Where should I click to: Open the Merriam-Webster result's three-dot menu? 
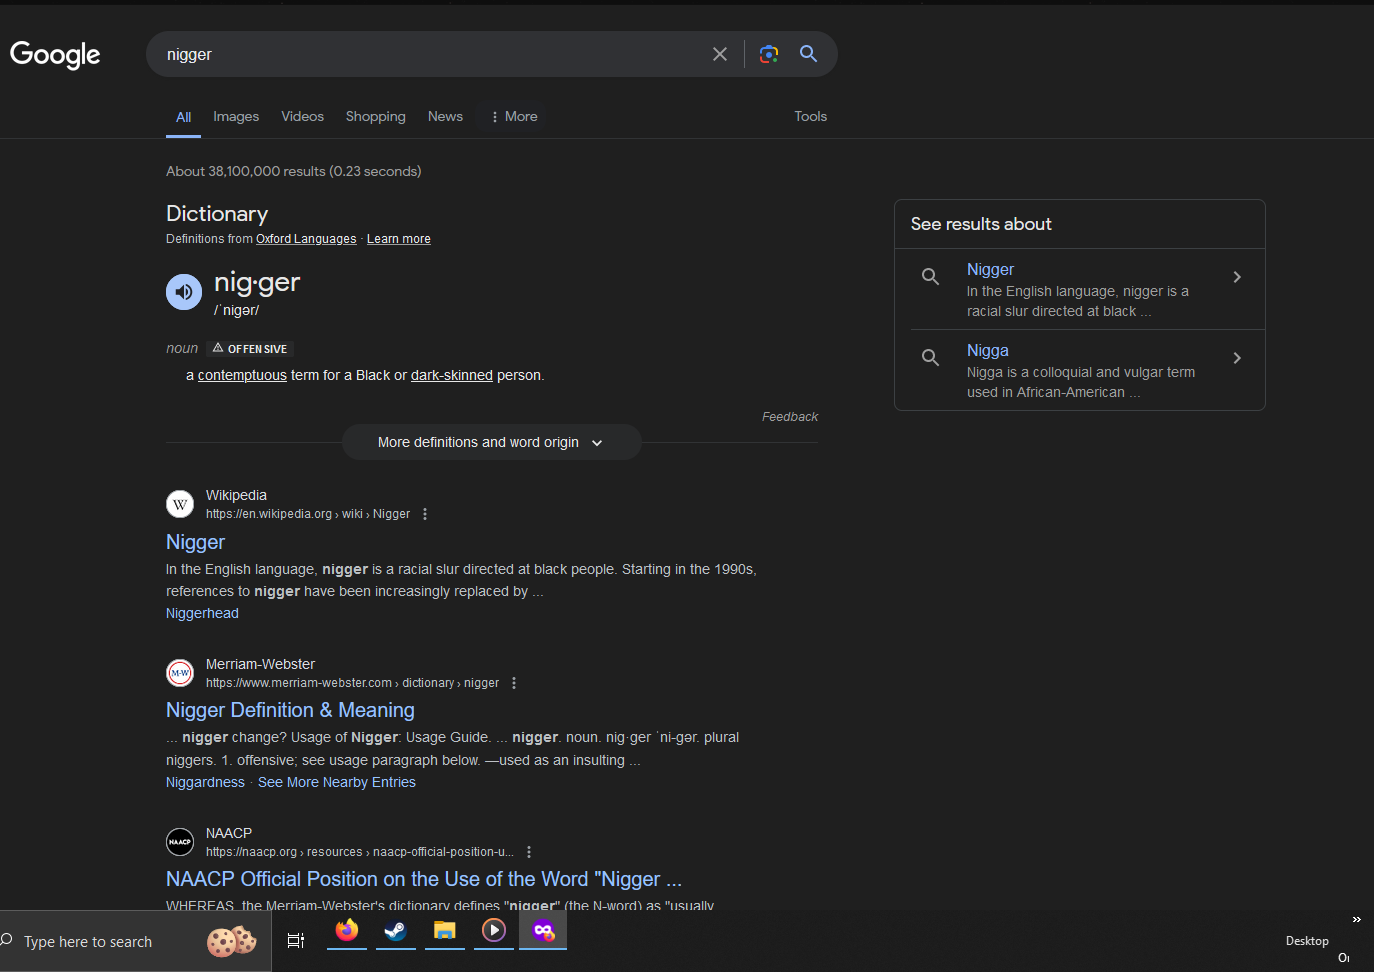pos(514,683)
